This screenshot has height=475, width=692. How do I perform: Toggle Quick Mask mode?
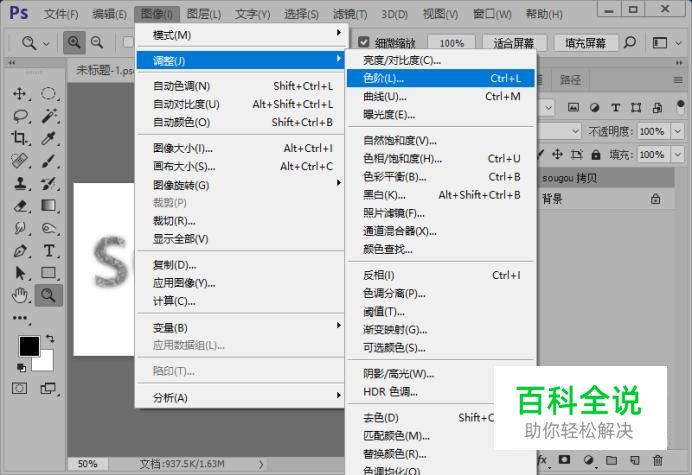(19, 388)
